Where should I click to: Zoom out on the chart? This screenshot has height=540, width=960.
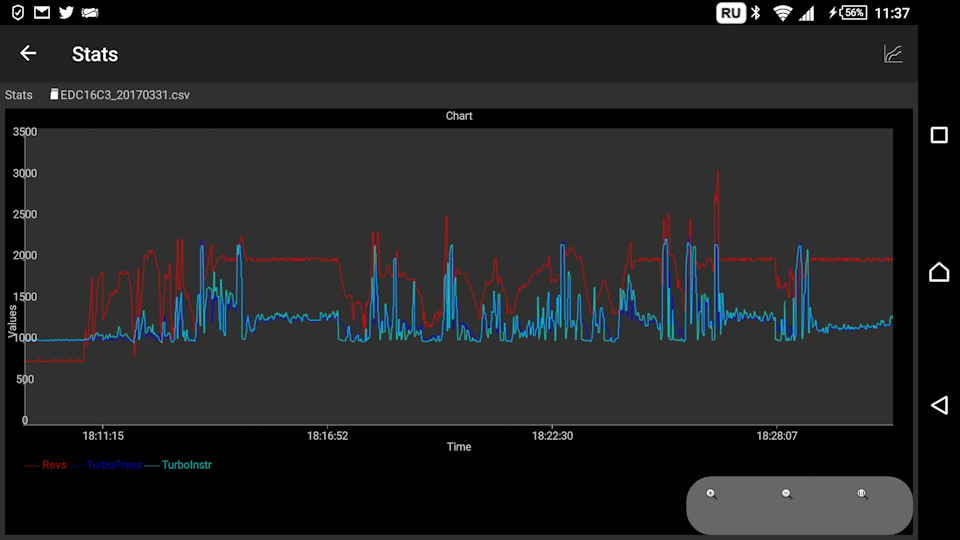click(787, 494)
